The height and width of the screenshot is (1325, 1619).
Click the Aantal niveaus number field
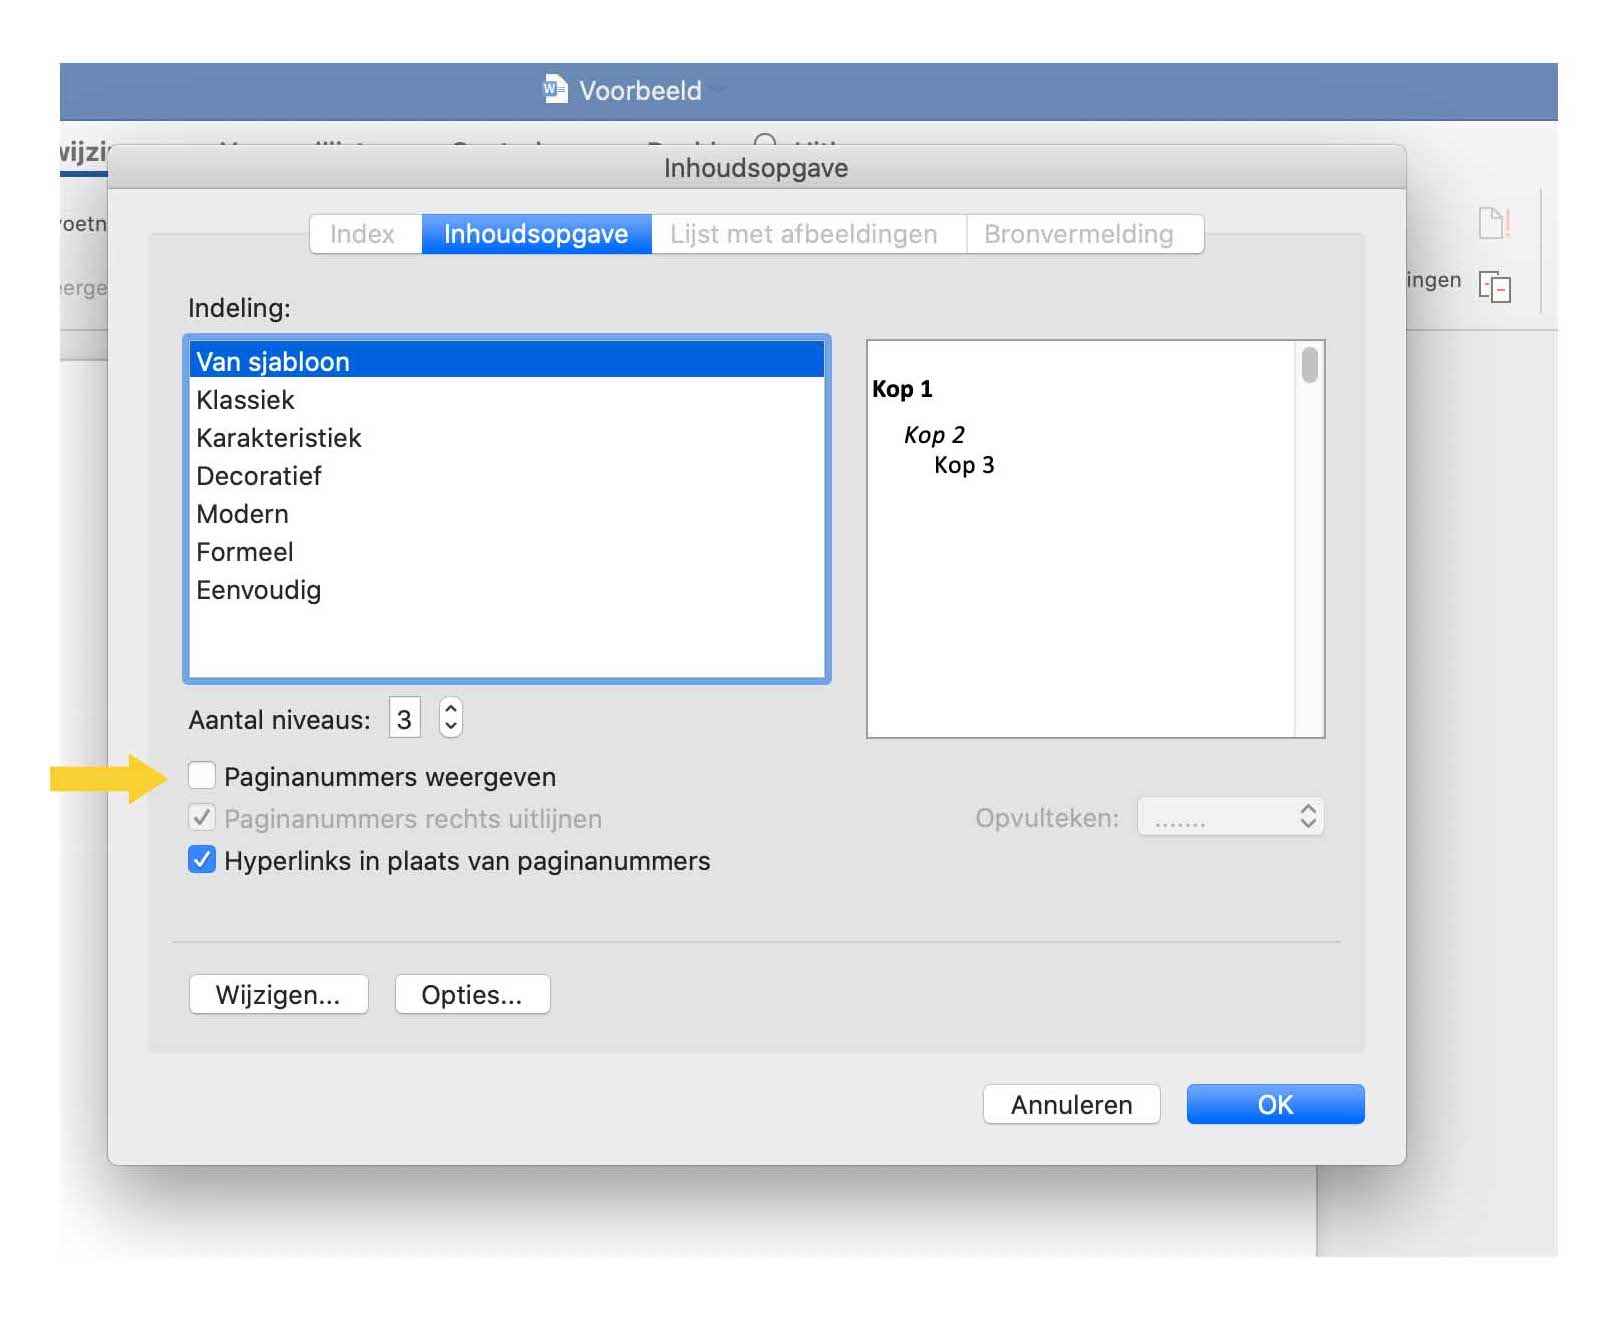tap(404, 719)
